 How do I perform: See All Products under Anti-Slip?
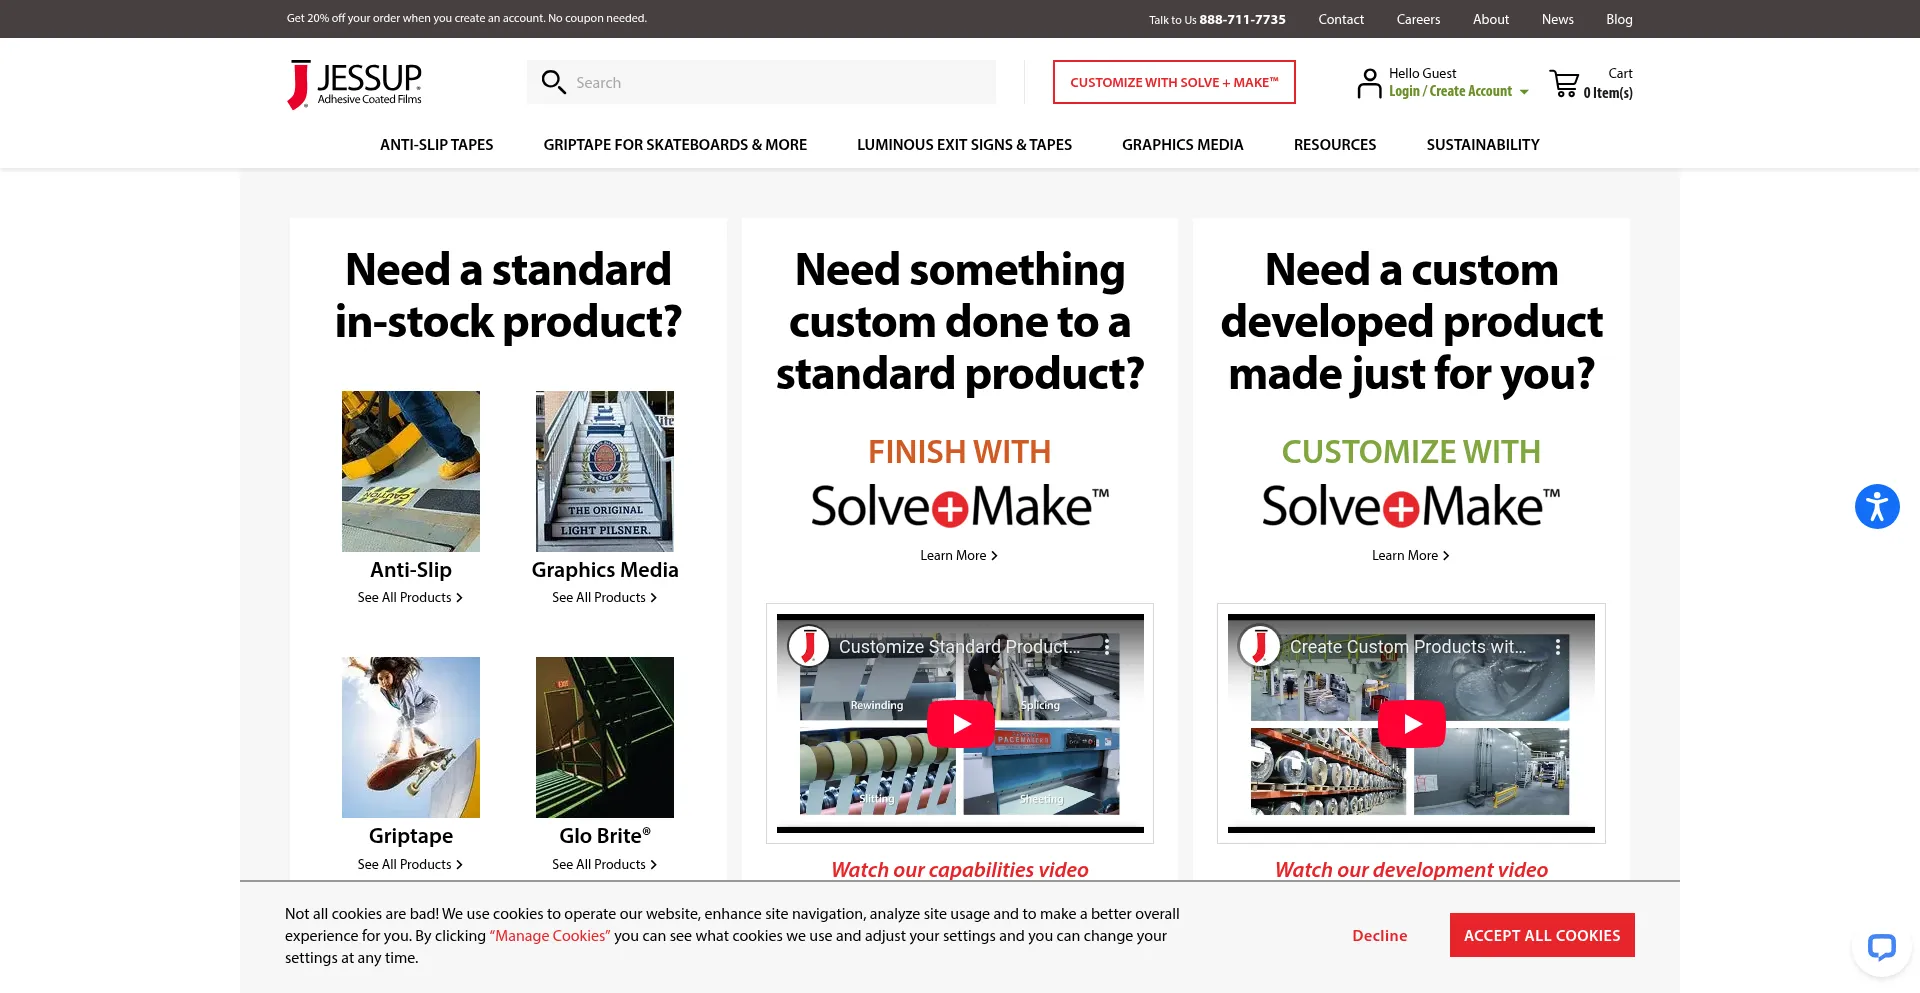coord(410,597)
